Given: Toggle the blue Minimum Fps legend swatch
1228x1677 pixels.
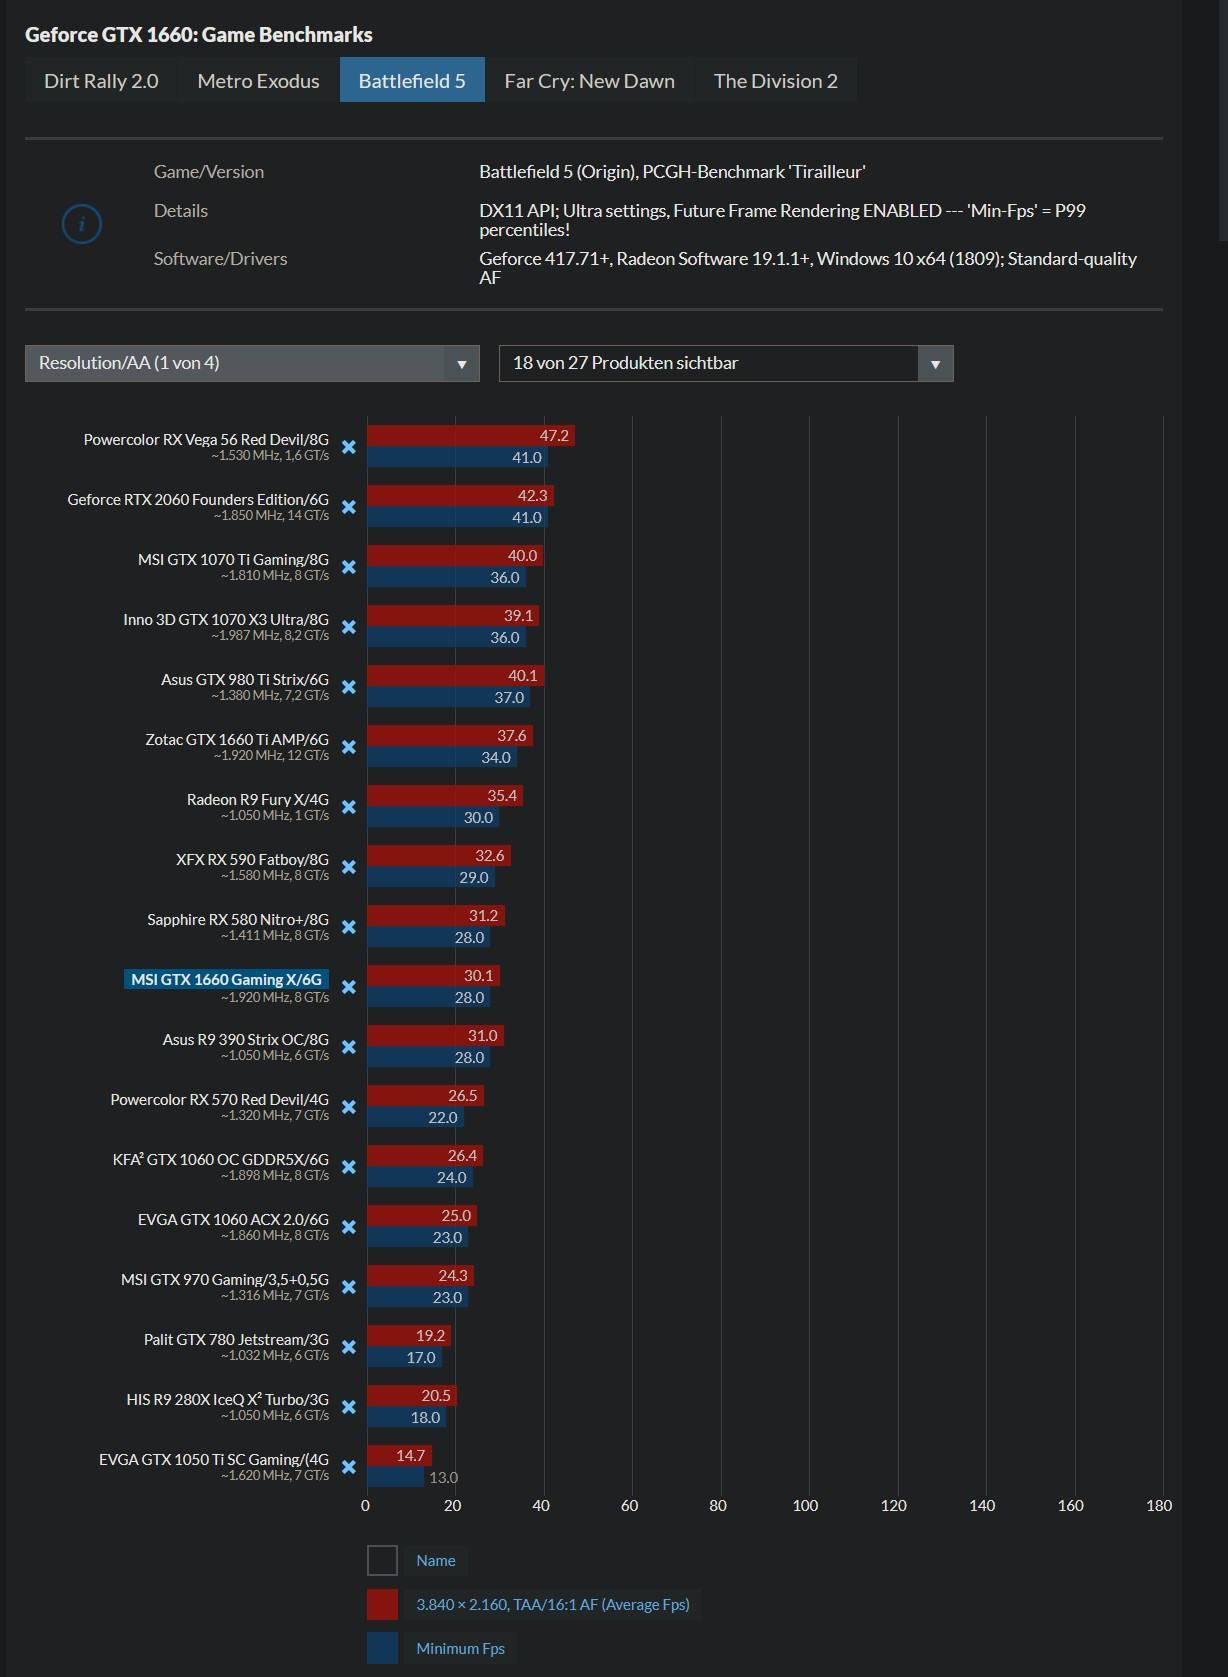Looking at the screenshot, I should pyautogui.click(x=382, y=1648).
